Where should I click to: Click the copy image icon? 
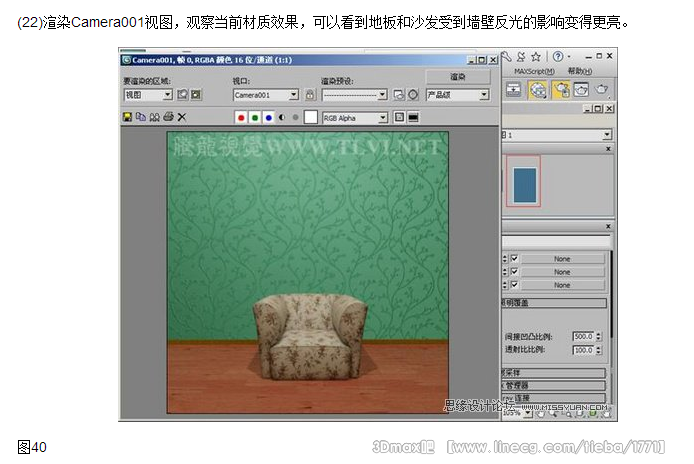click(x=141, y=117)
